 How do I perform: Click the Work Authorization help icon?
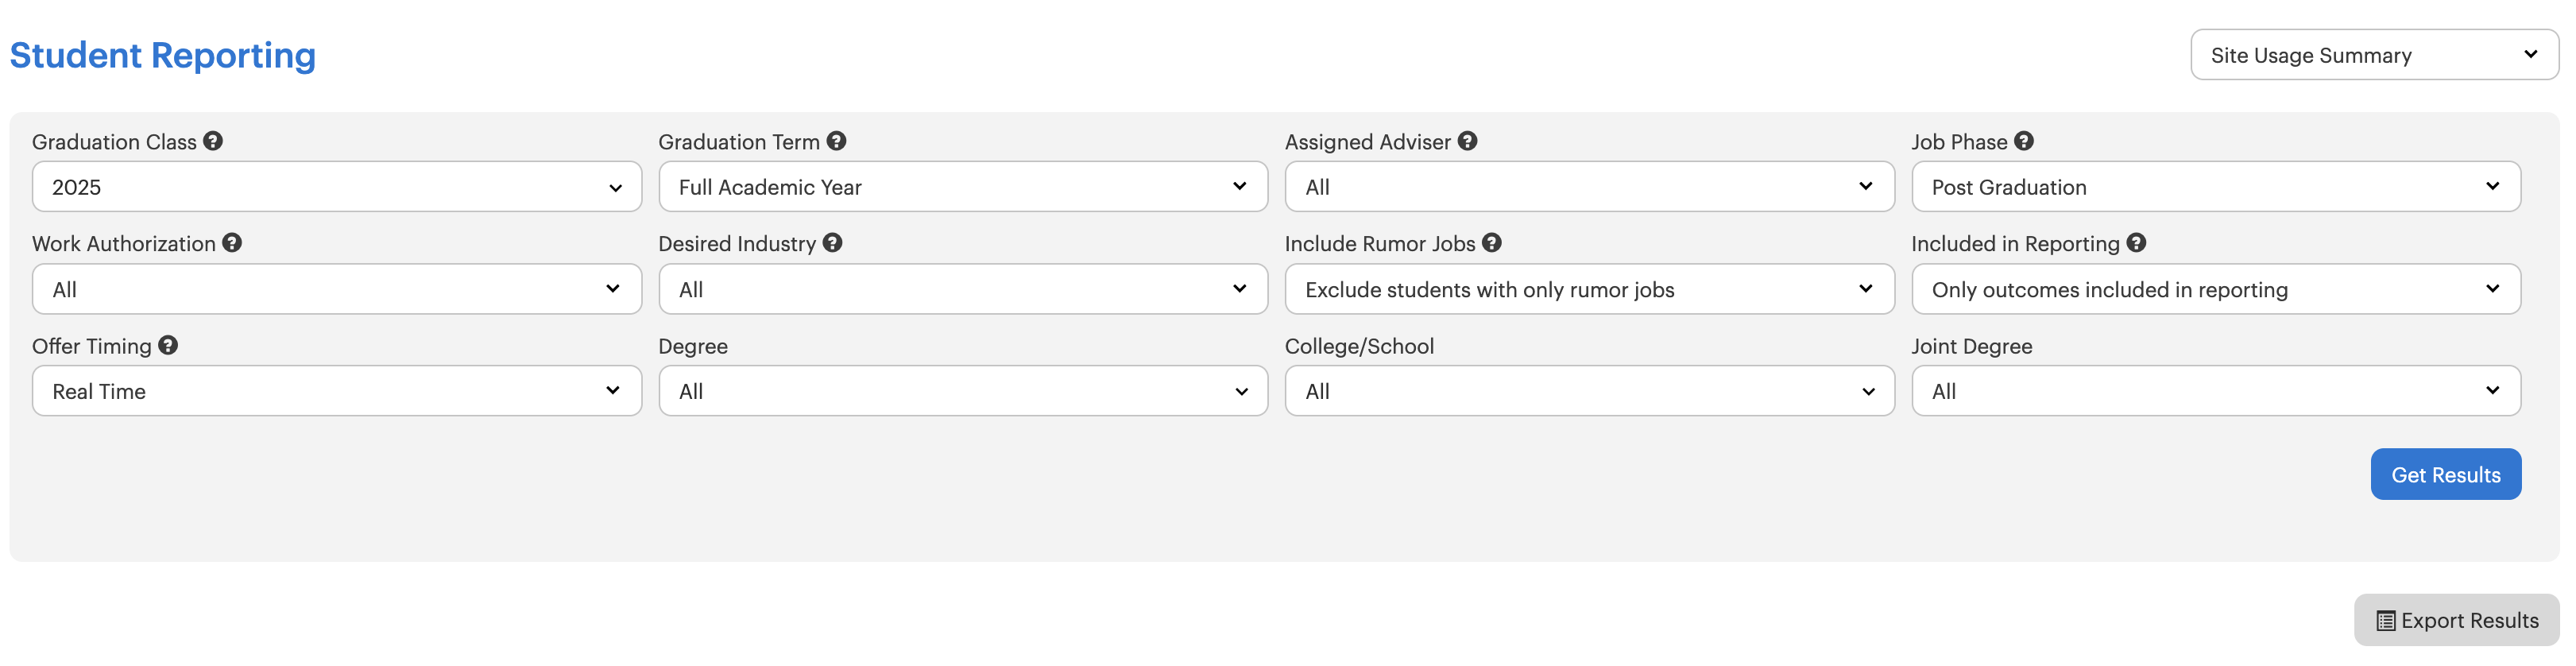[232, 243]
